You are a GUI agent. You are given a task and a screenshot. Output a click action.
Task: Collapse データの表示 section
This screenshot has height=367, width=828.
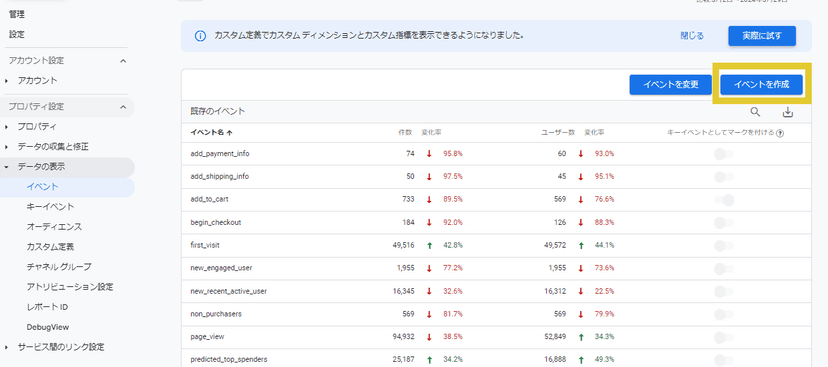click(6, 167)
